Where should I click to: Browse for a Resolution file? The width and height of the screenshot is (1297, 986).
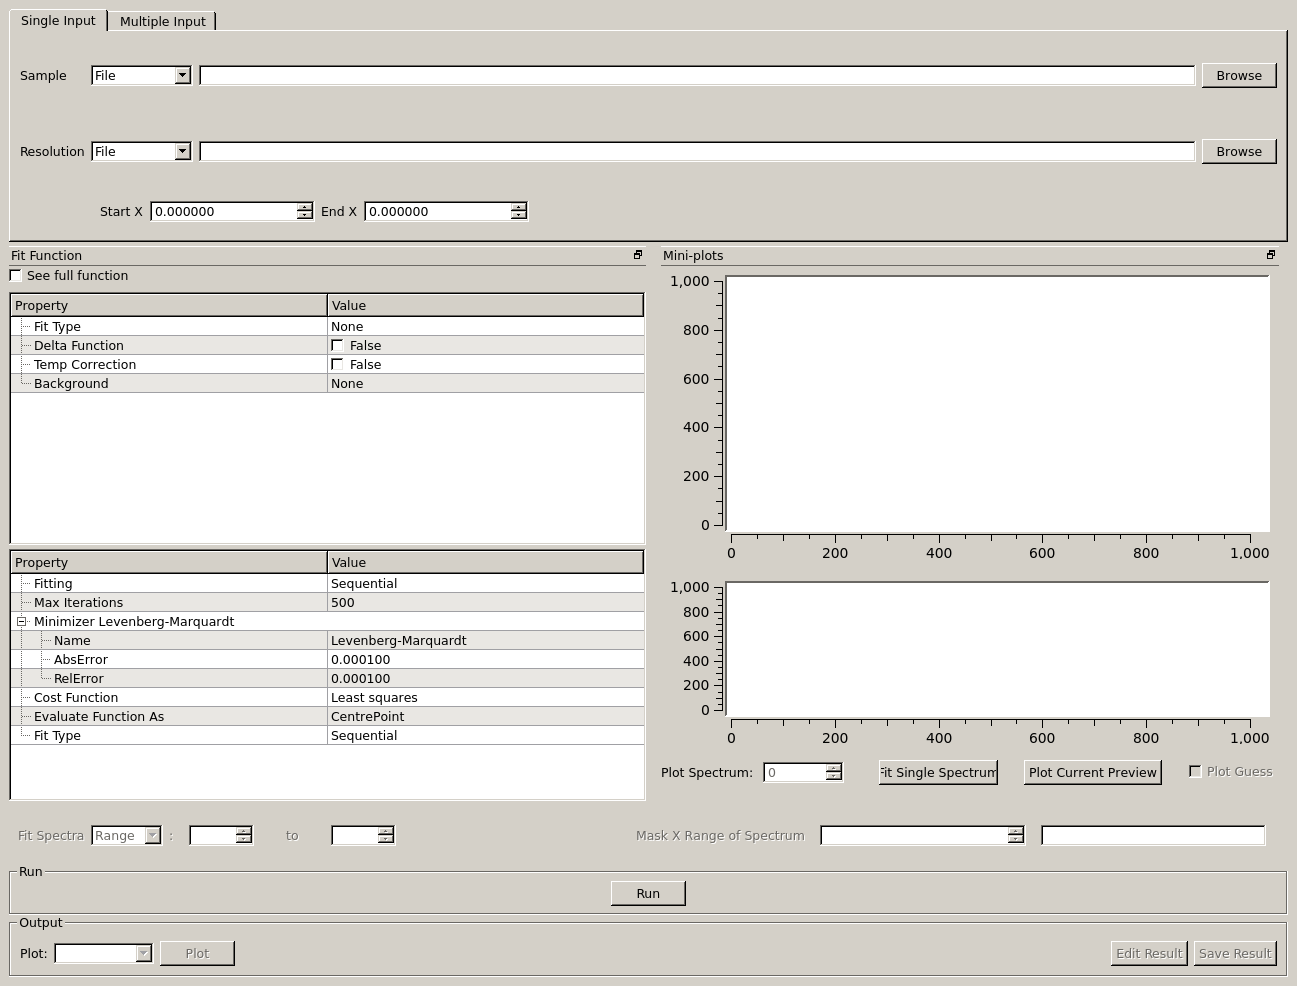1238,151
